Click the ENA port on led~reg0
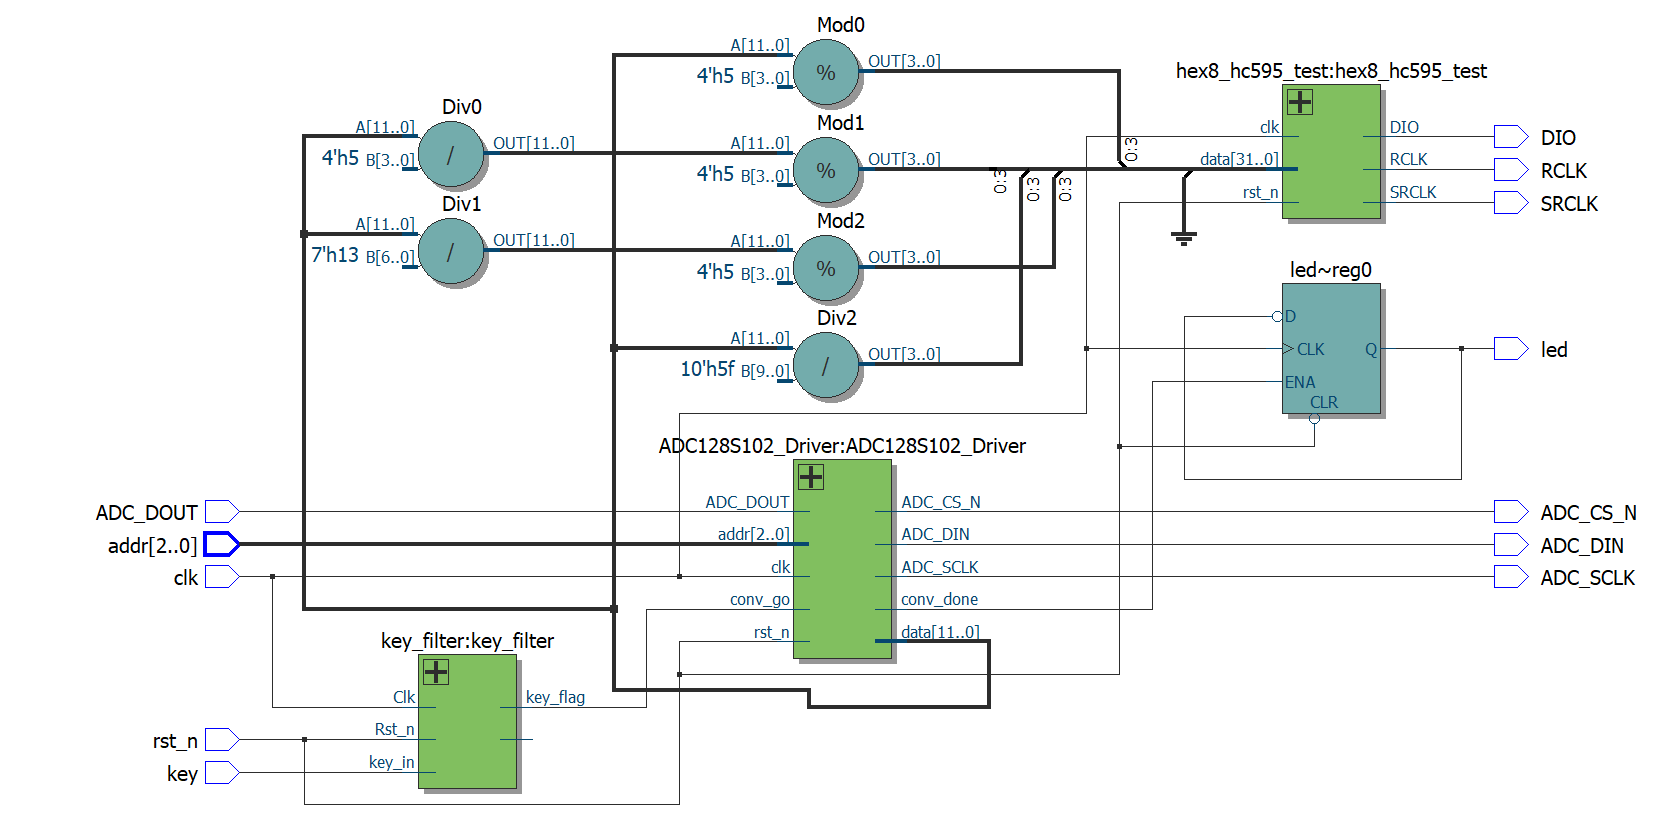 pyautogui.click(x=1300, y=382)
